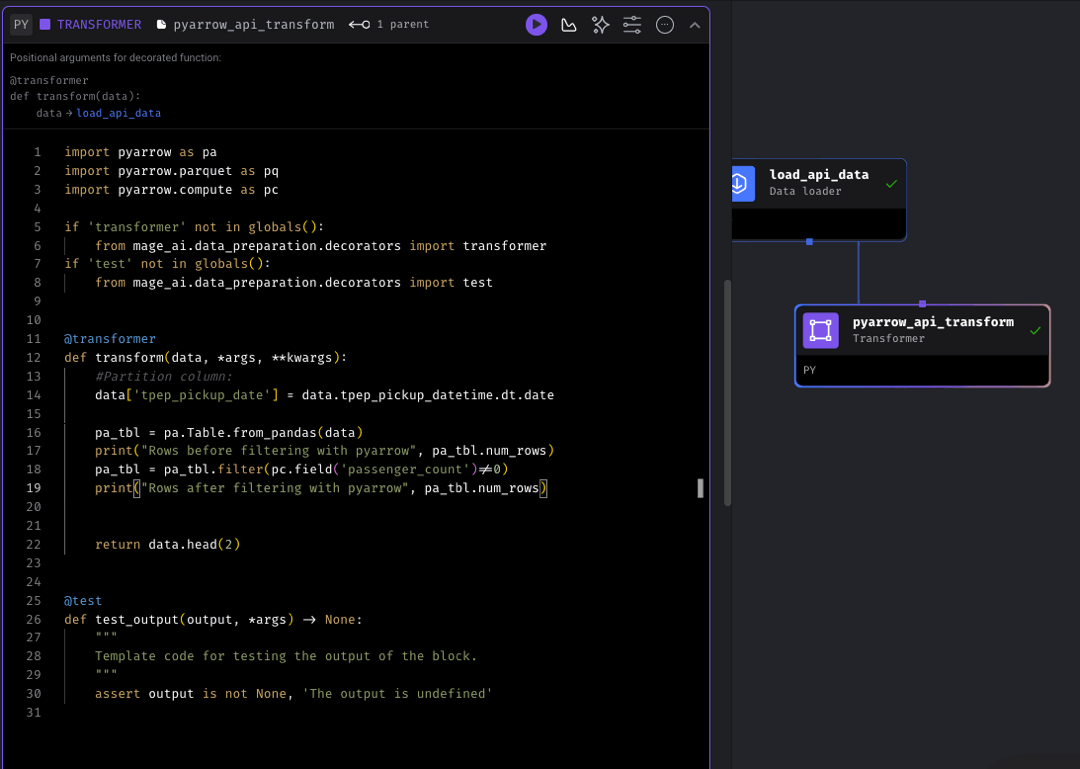
Task: Click the input port of pyarrow_api_transform node
Action: 922,304
